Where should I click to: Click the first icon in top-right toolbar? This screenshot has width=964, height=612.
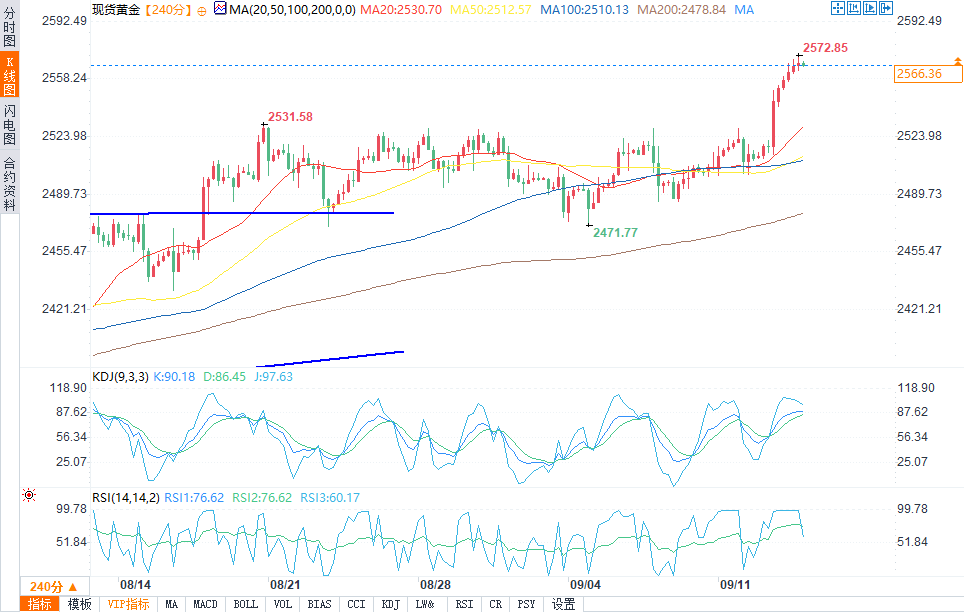click(837, 8)
